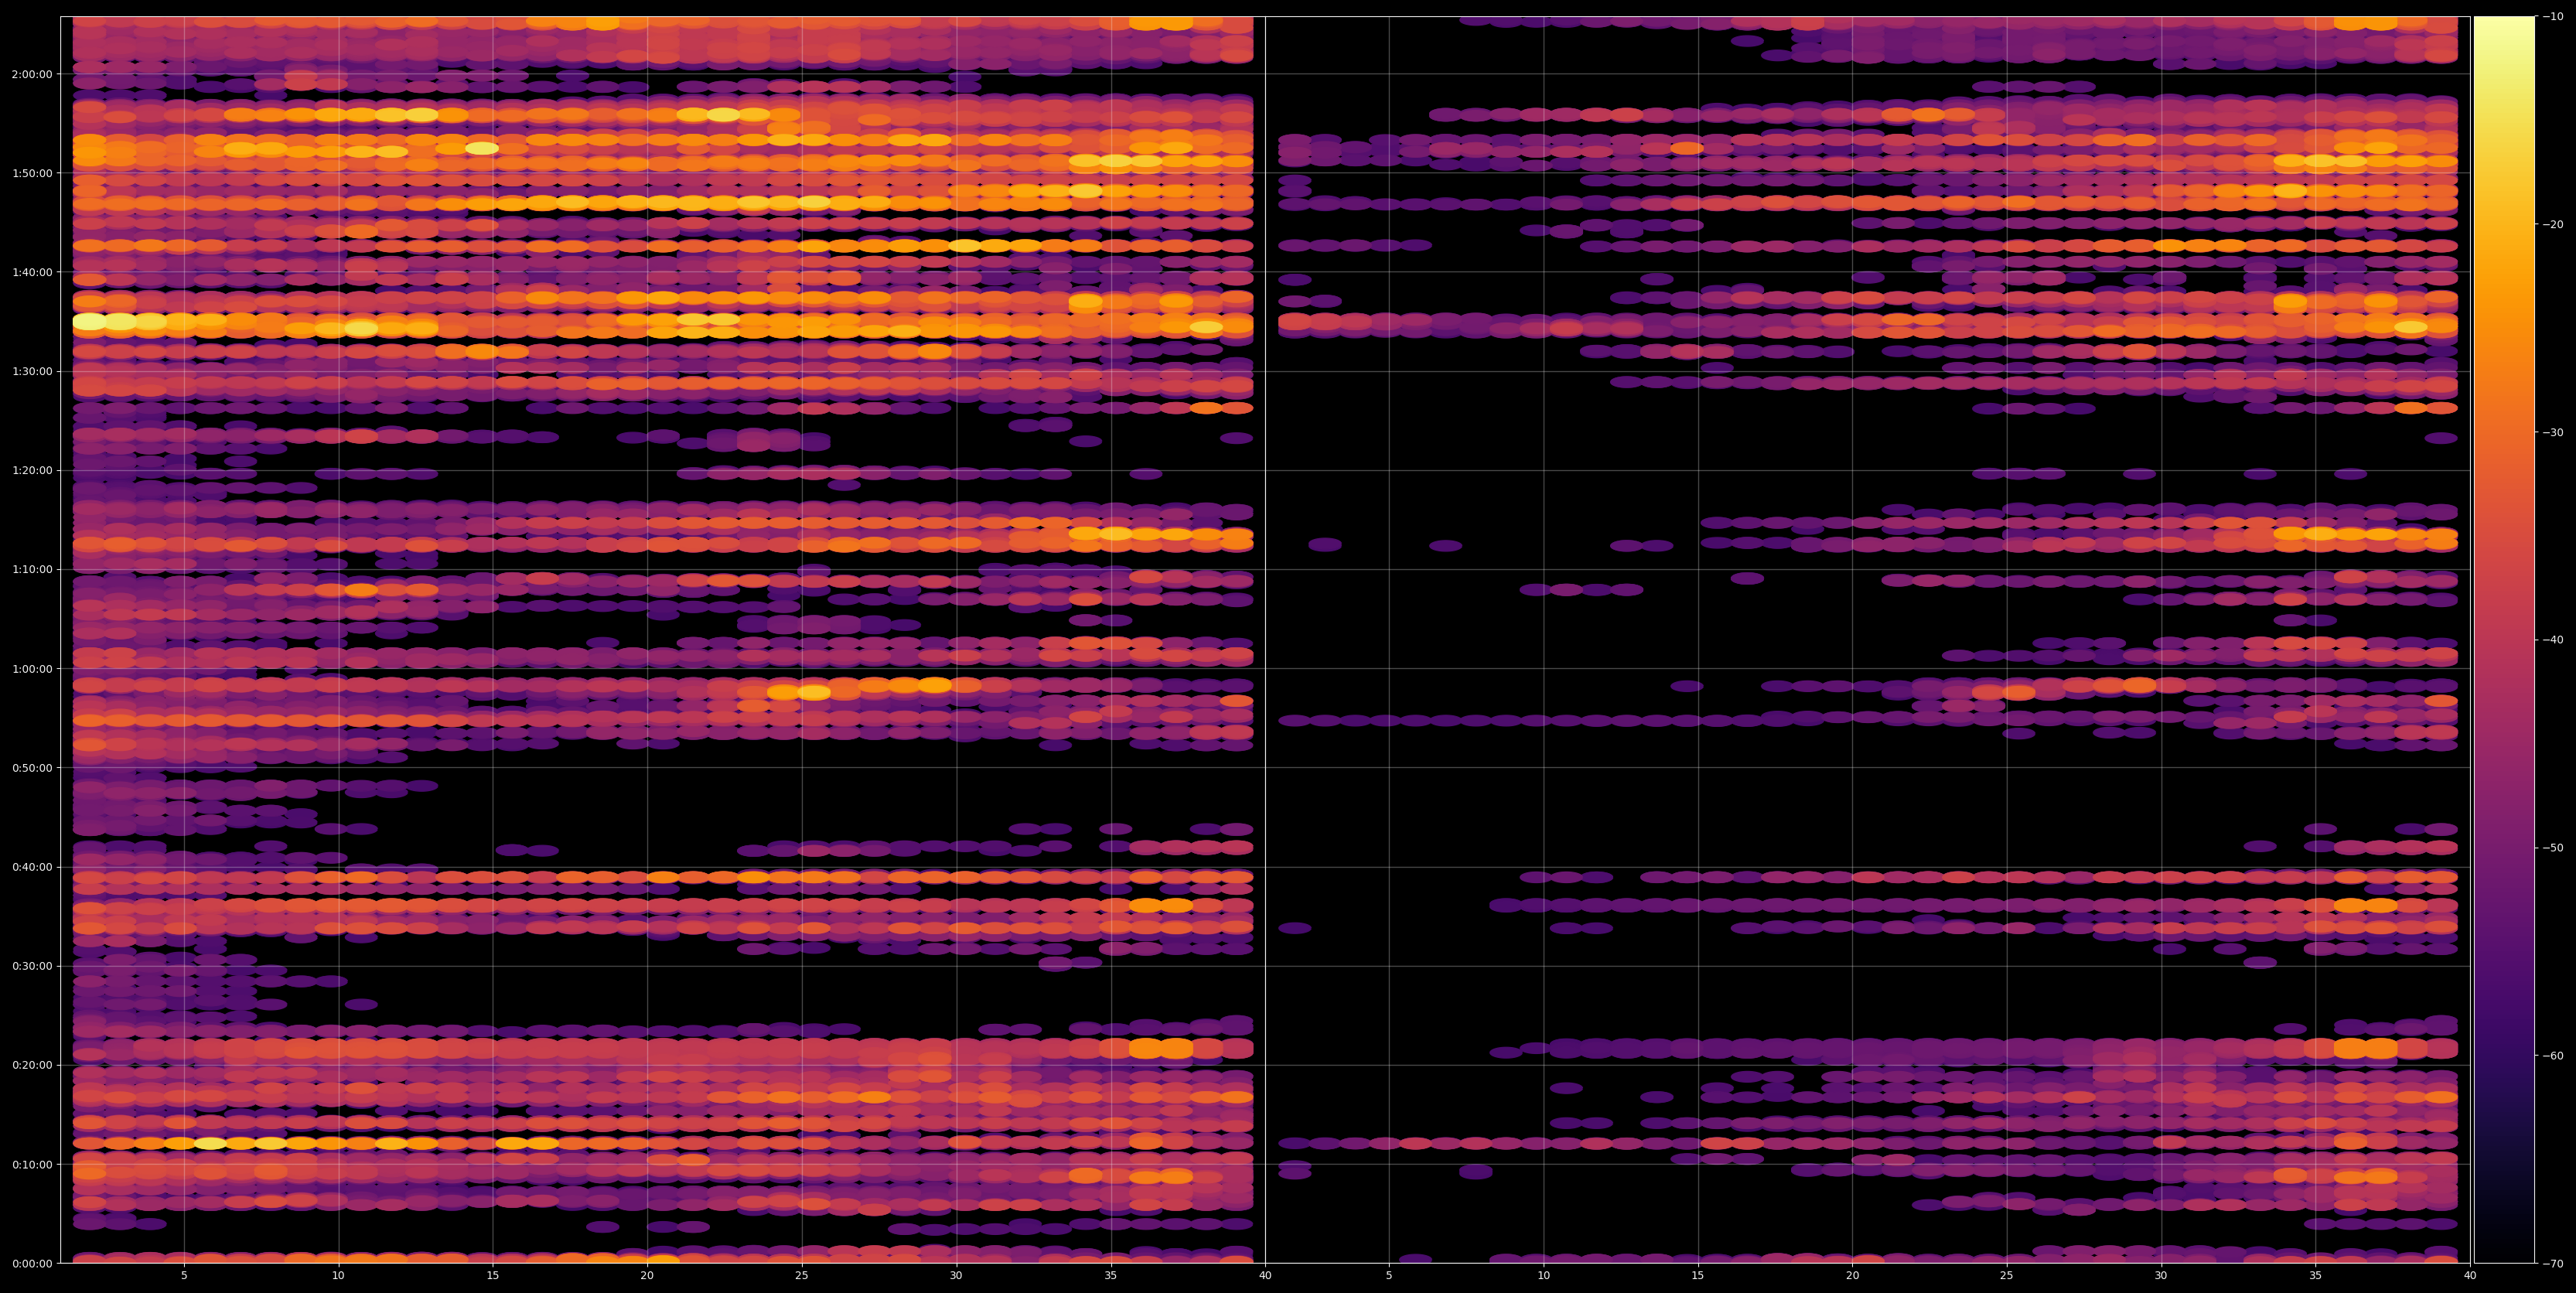Click the 1:20:00 time axis label
Screen dimensions: 2576x1293
[32, 470]
